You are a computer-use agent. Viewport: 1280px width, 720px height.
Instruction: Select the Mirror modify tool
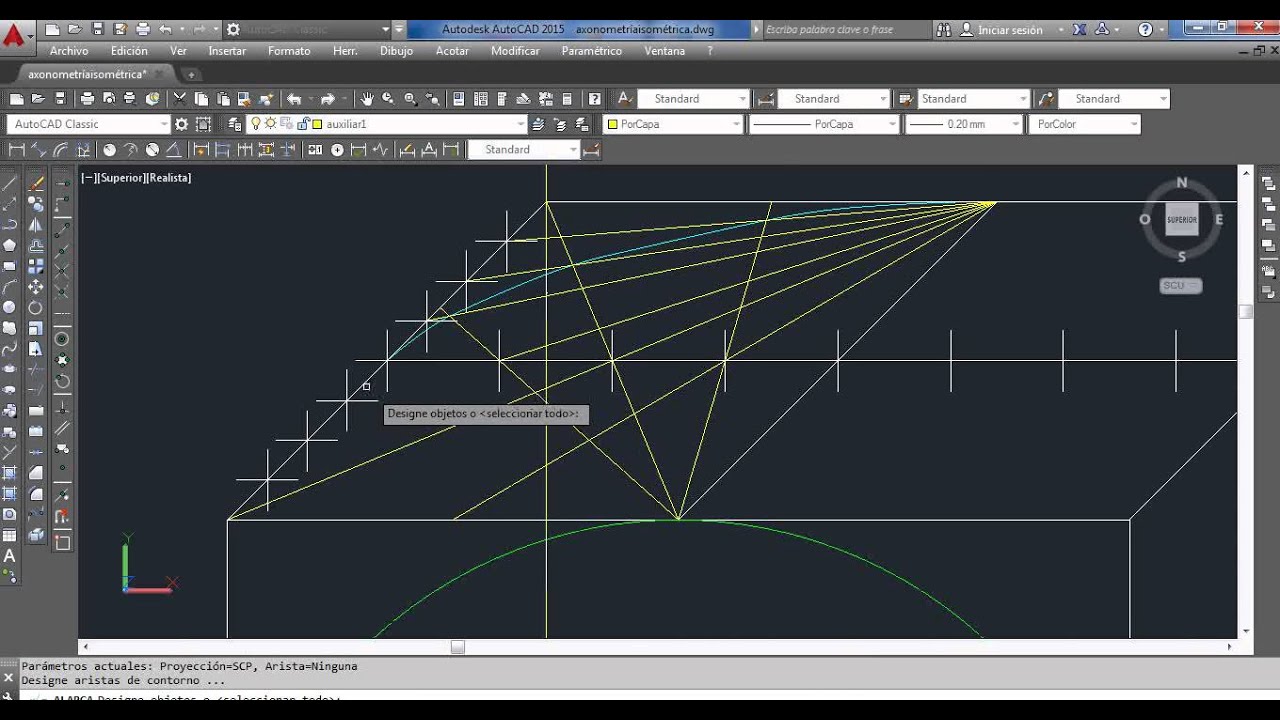coord(36,225)
